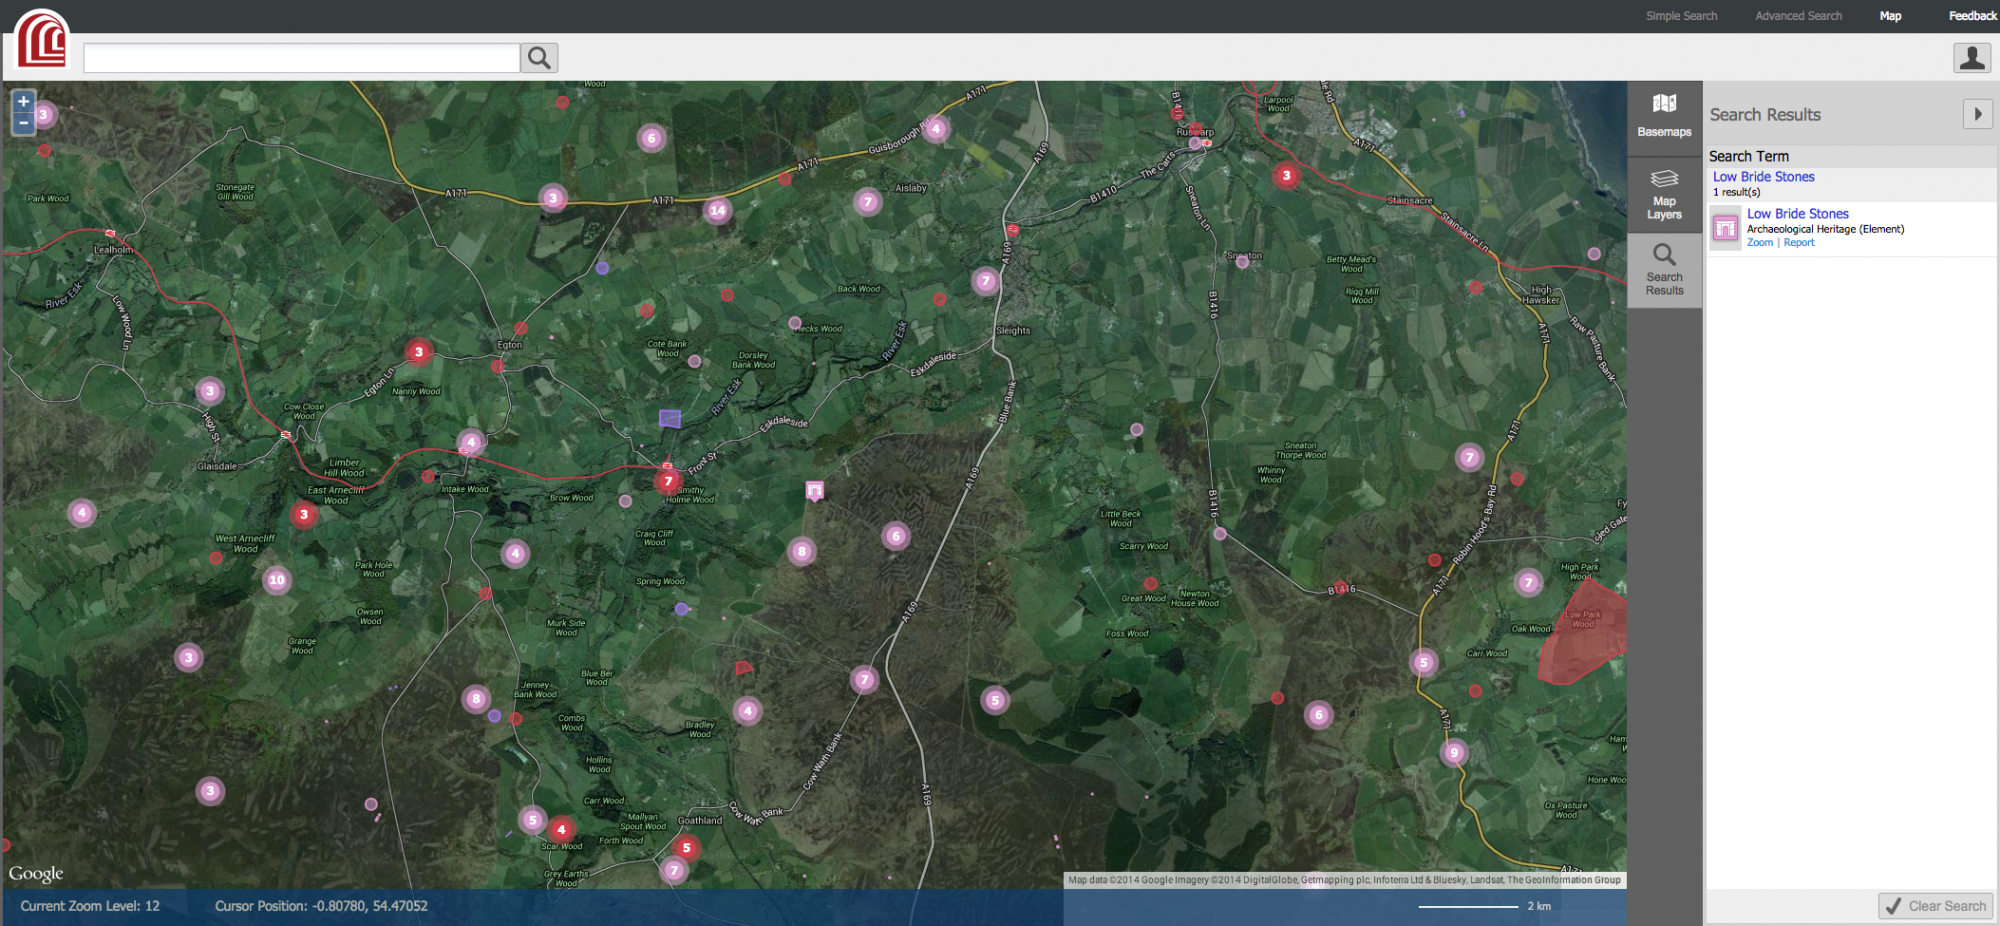The image size is (2000, 926).
Task: Click red cluster 5 near Goathland
Action: tap(686, 848)
